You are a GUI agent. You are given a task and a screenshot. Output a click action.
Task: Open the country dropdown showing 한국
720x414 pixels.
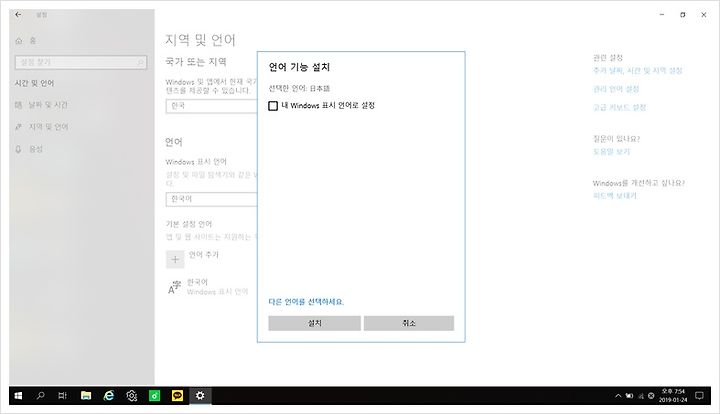[x=212, y=106]
